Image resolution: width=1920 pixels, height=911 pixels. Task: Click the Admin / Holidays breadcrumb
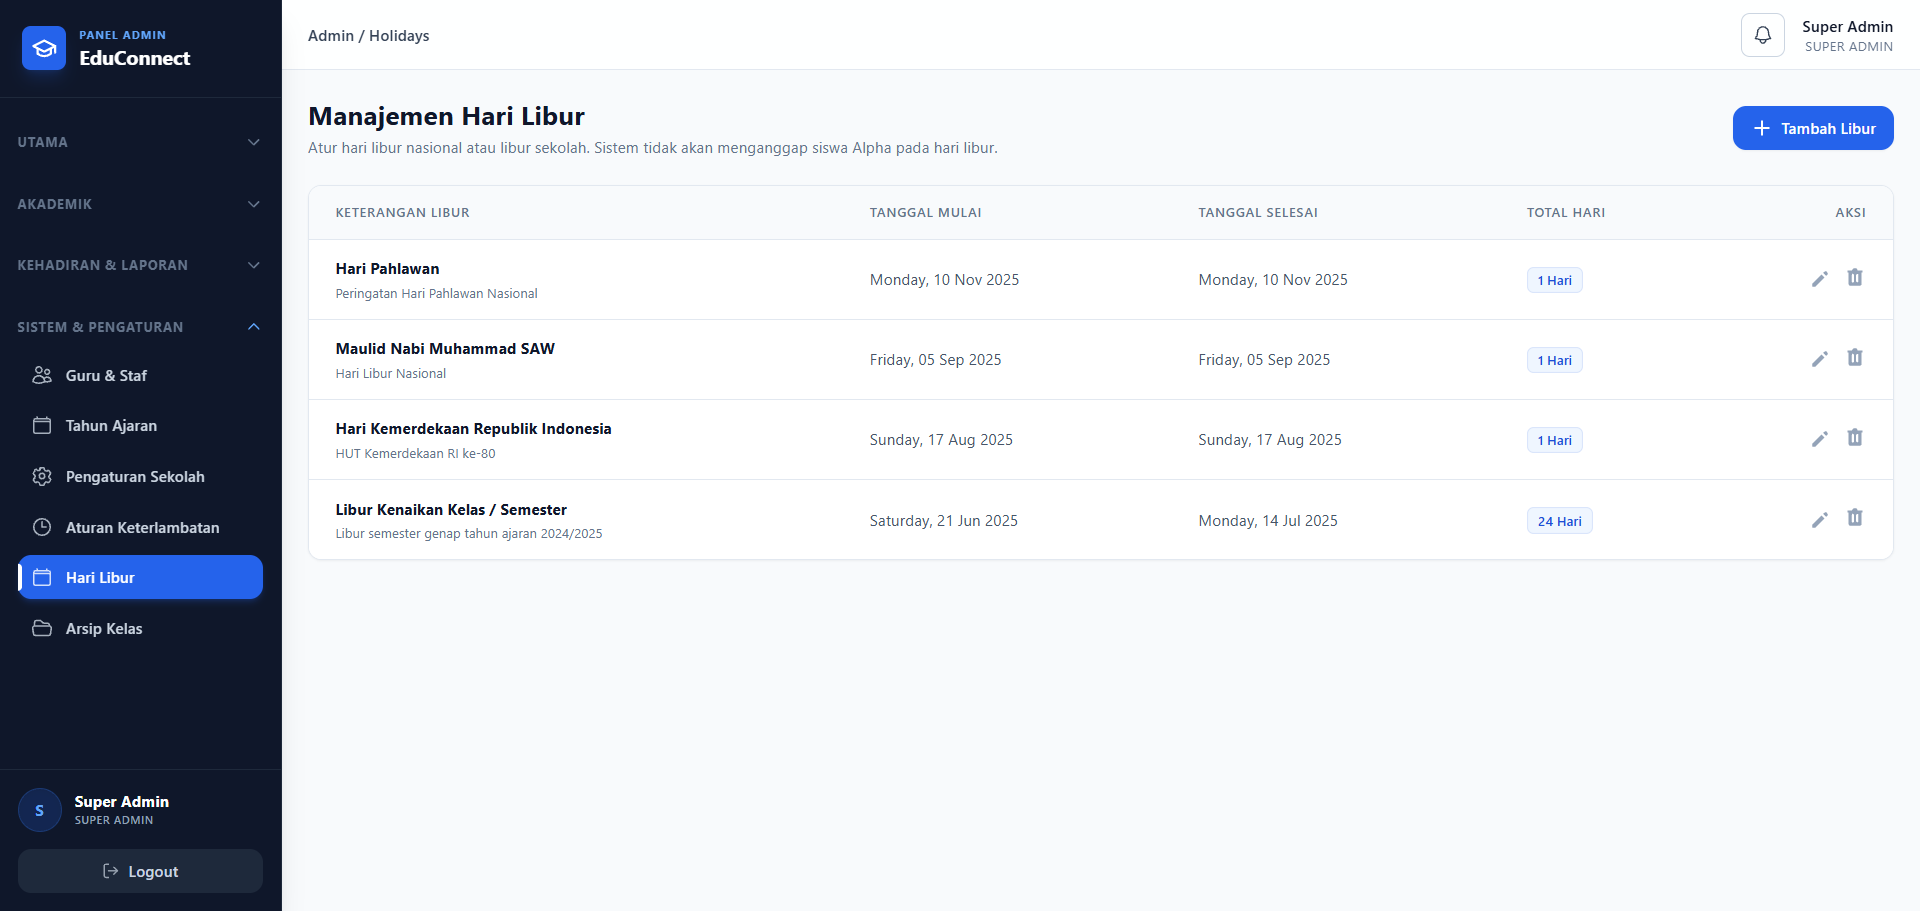pos(369,36)
